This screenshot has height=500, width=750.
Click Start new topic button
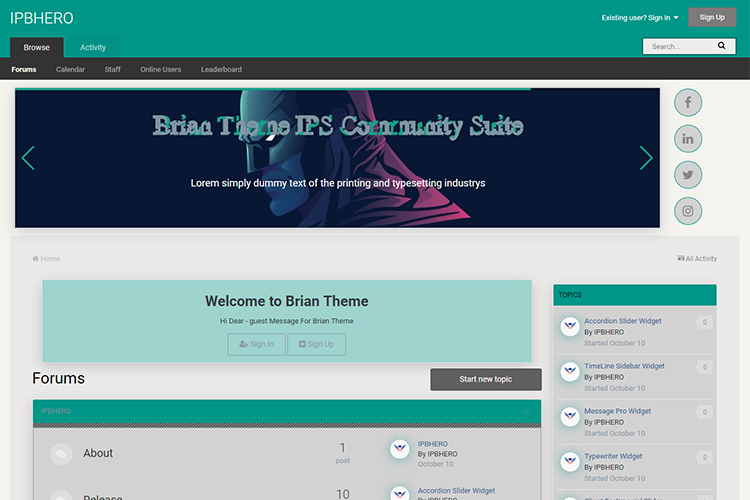486,379
